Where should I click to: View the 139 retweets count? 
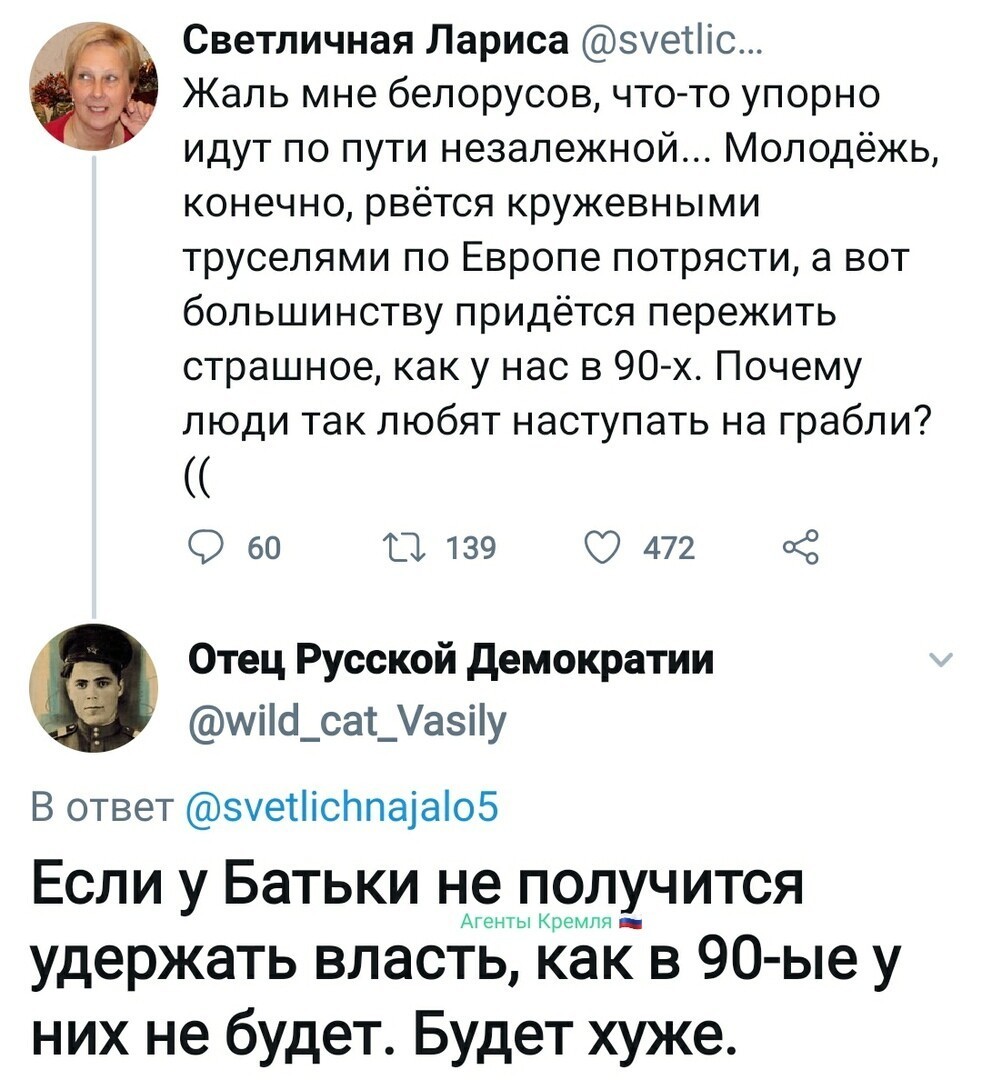pyautogui.click(x=471, y=549)
